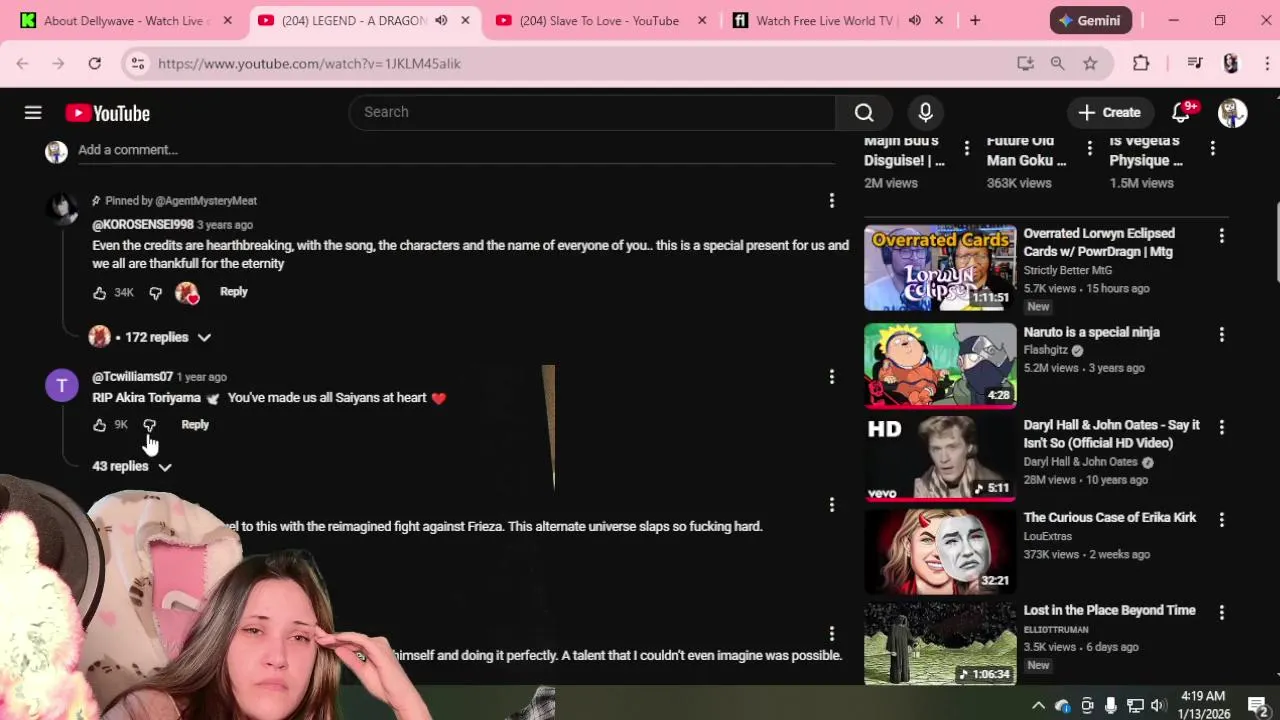1280x720 pixels.
Task: Mute audio on LEGEND - A DRAGON tab
Action: pos(441,20)
